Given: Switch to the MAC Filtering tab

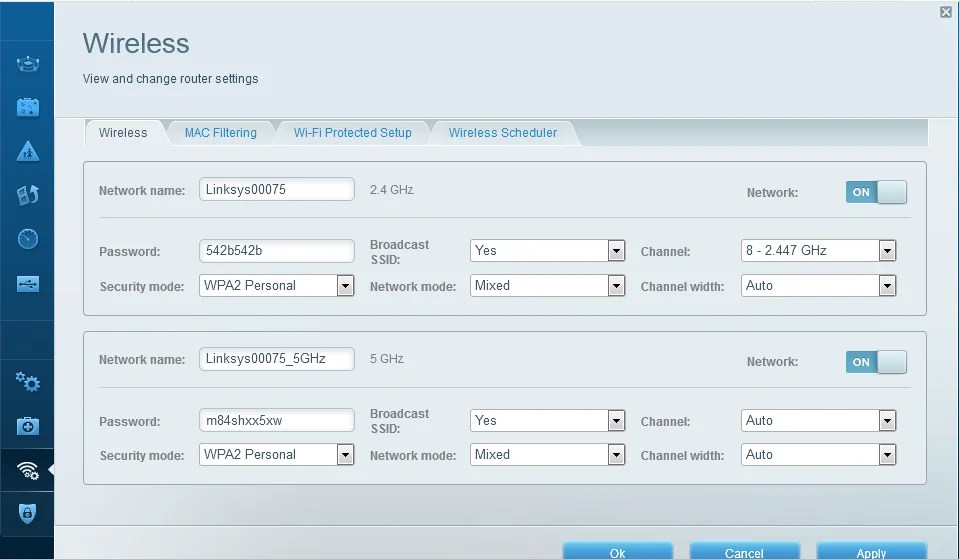Looking at the screenshot, I should (221, 133).
